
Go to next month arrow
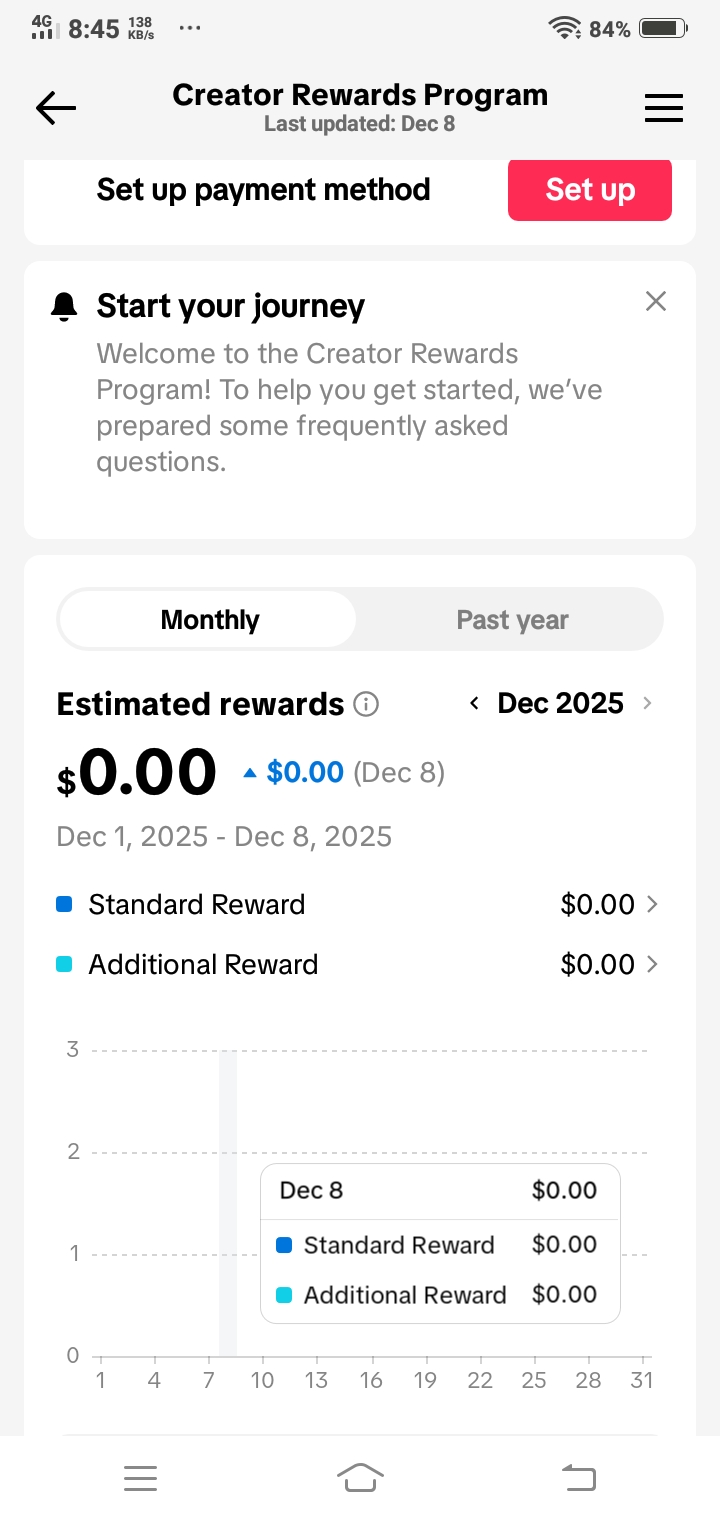pos(647,704)
